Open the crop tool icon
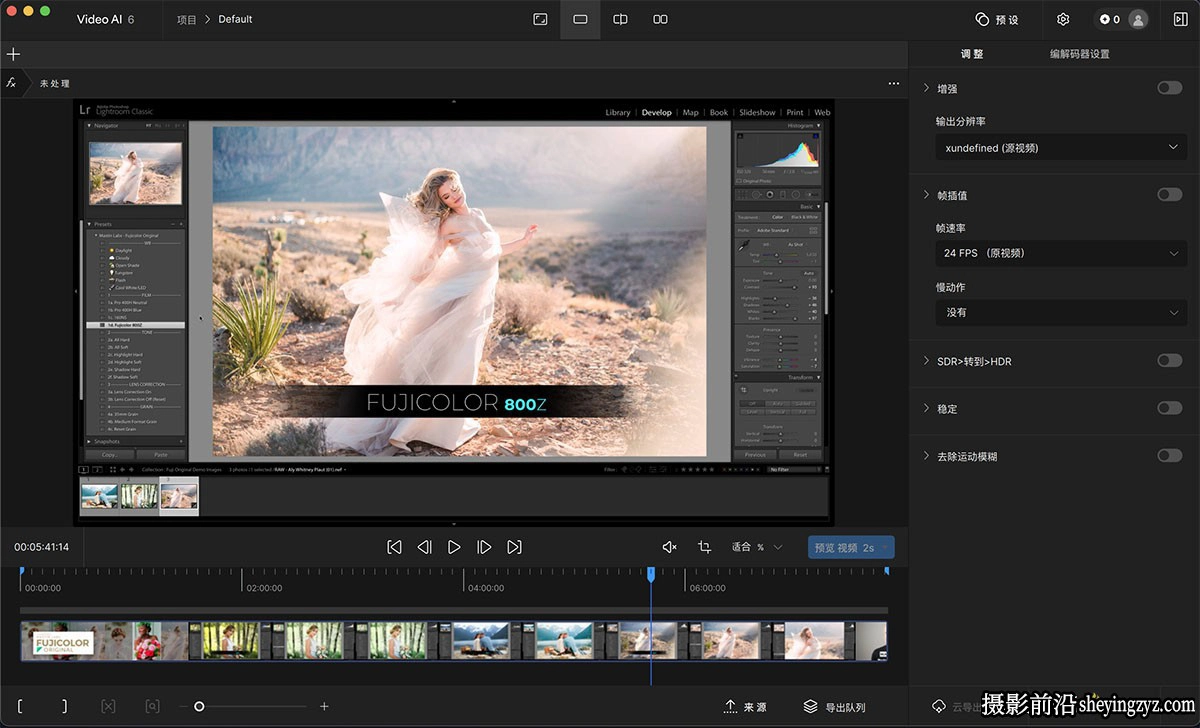This screenshot has height=728, width=1200. pos(704,547)
